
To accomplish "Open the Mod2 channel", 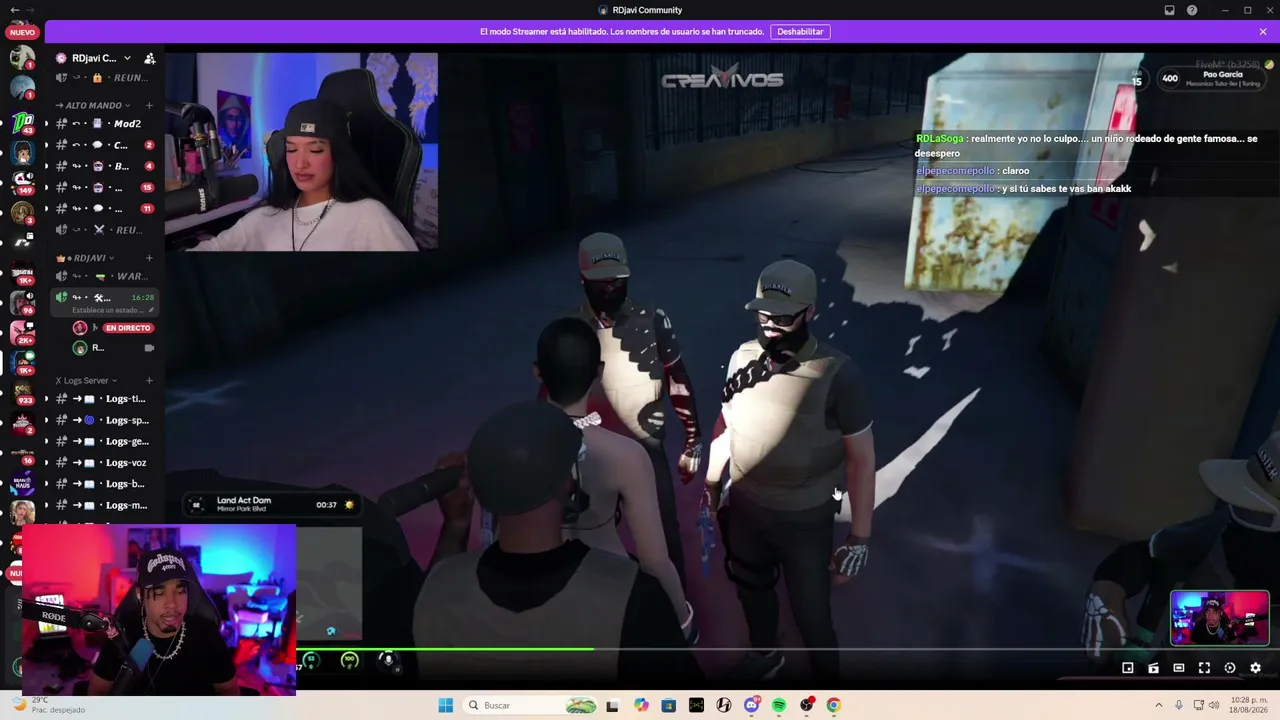I will point(104,124).
